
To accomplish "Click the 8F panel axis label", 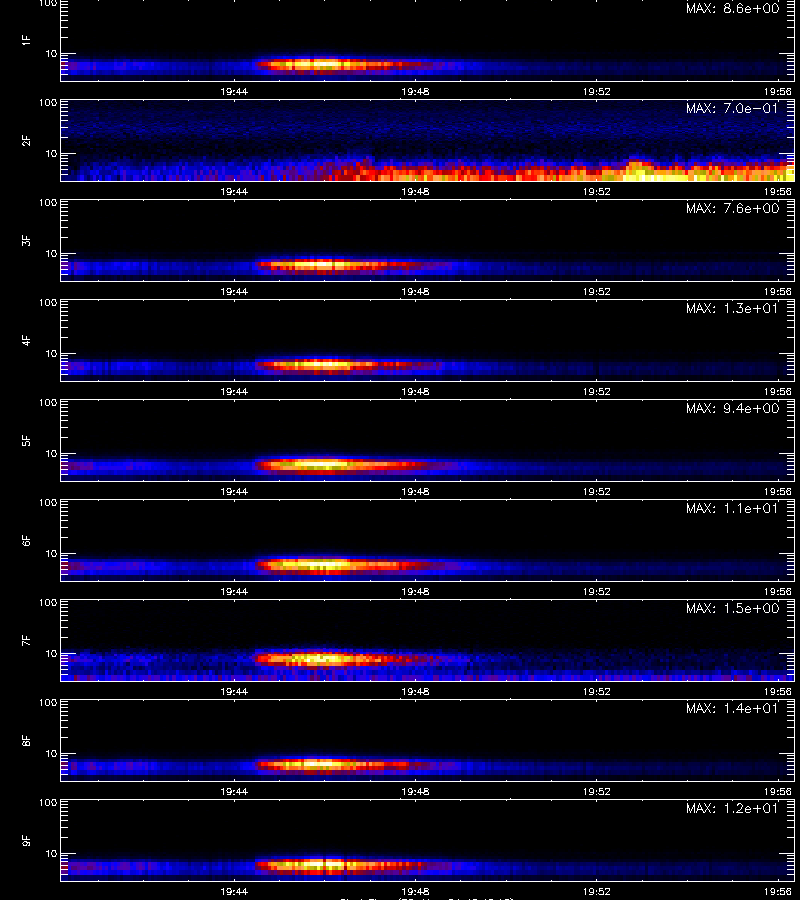I will [26, 740].
